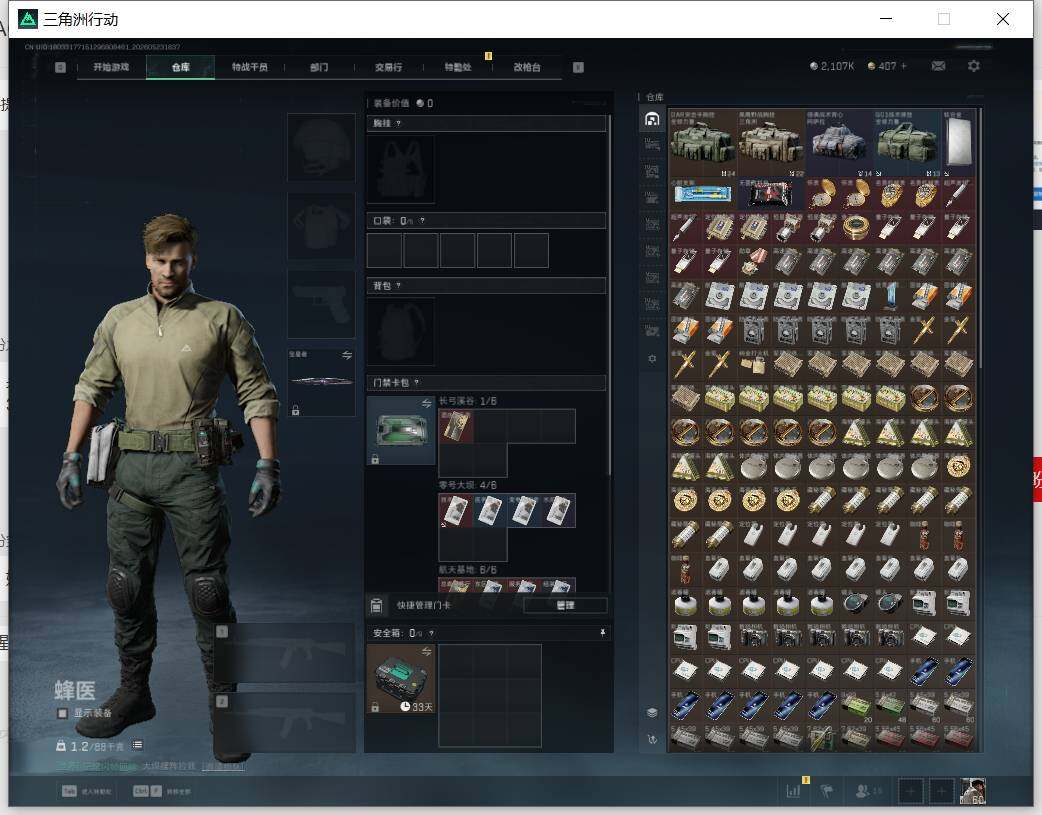Open the 特勤处 tab
The image size is (1042, 815).
pos(458,67)
